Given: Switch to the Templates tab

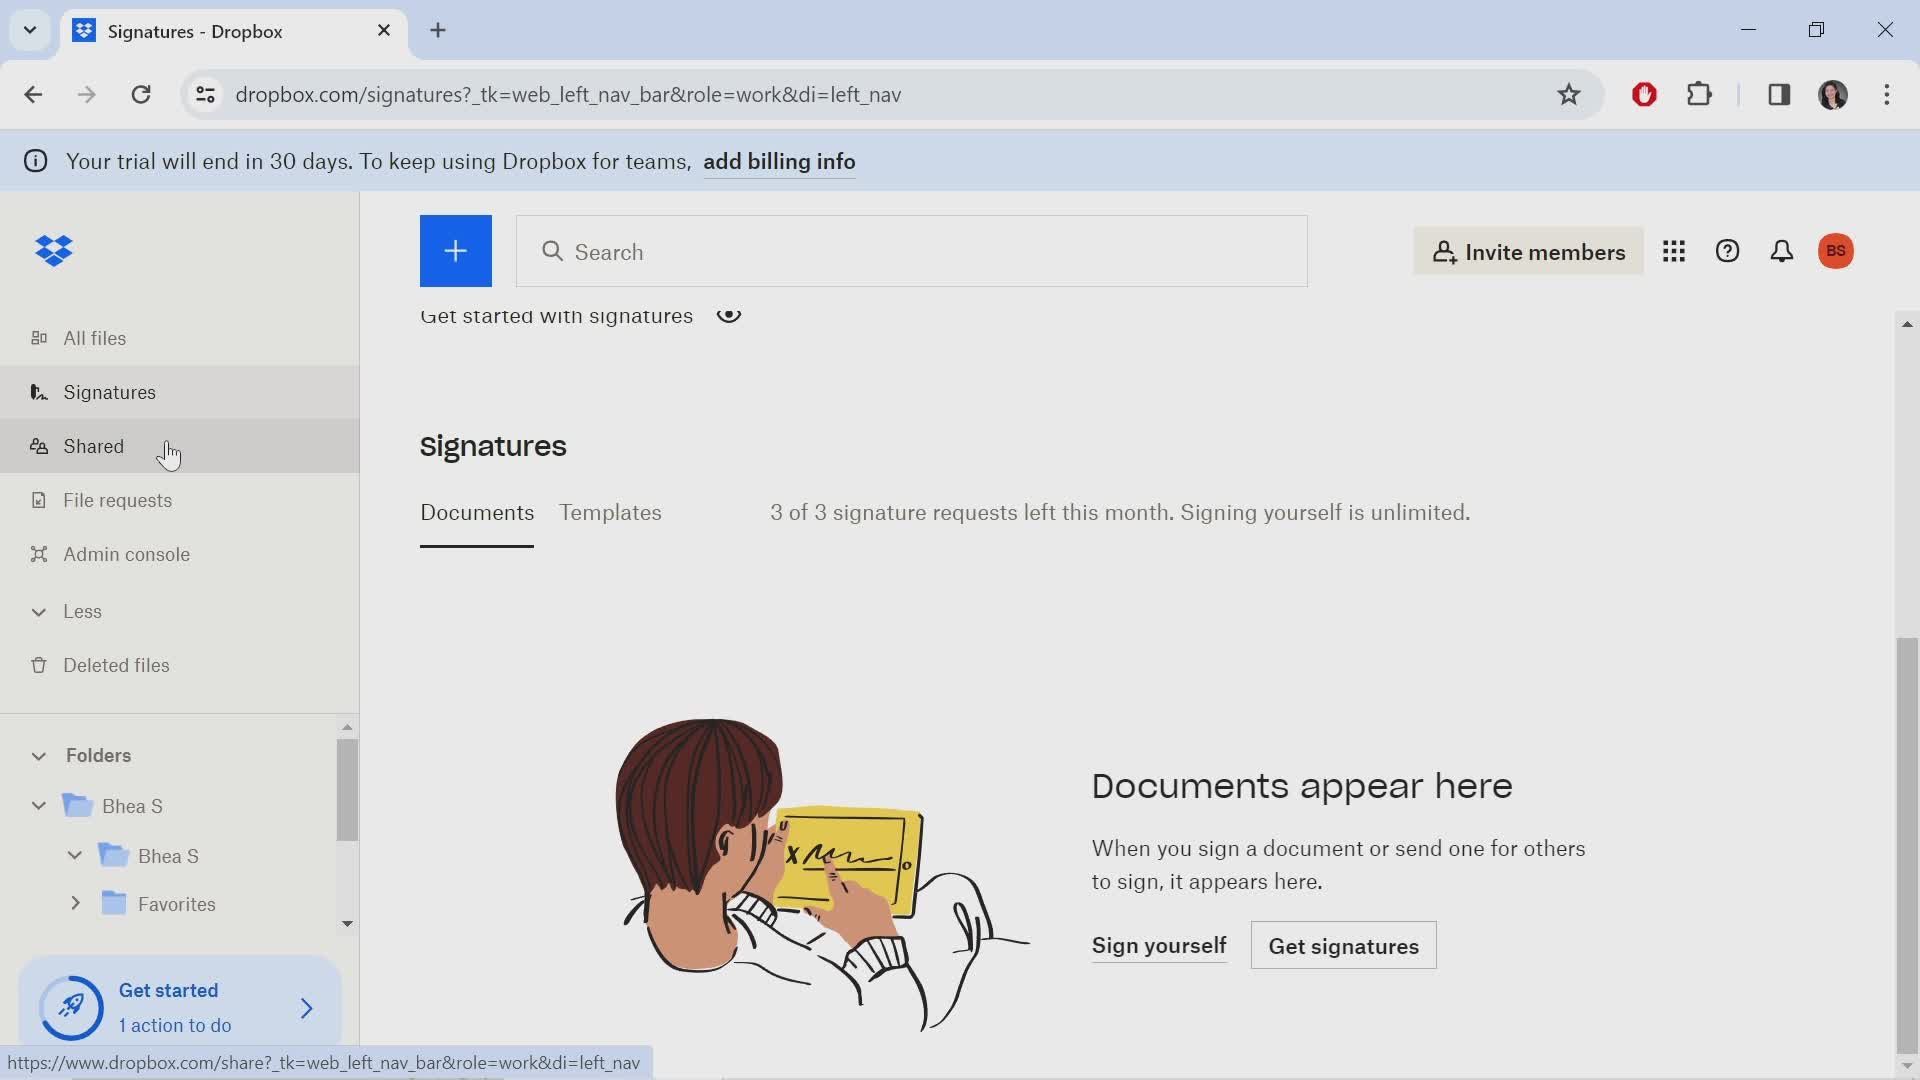Looking at the screenshot, I should point(611,512).
